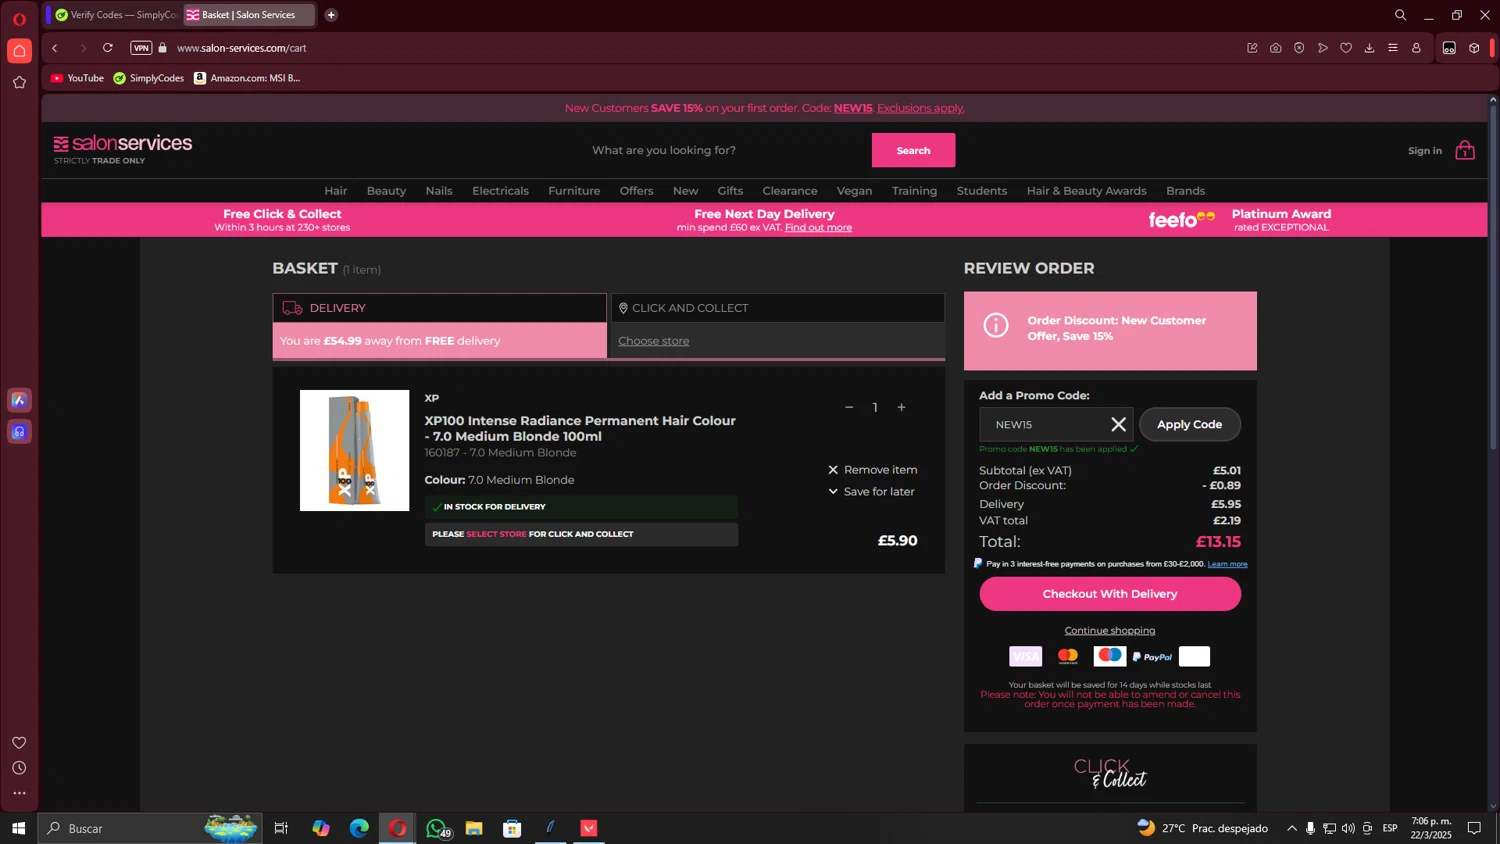The height and width of the screenshot is (844, 1500).
Task: Click Checkout With Delivery
Action: [x=1110, y=594]
